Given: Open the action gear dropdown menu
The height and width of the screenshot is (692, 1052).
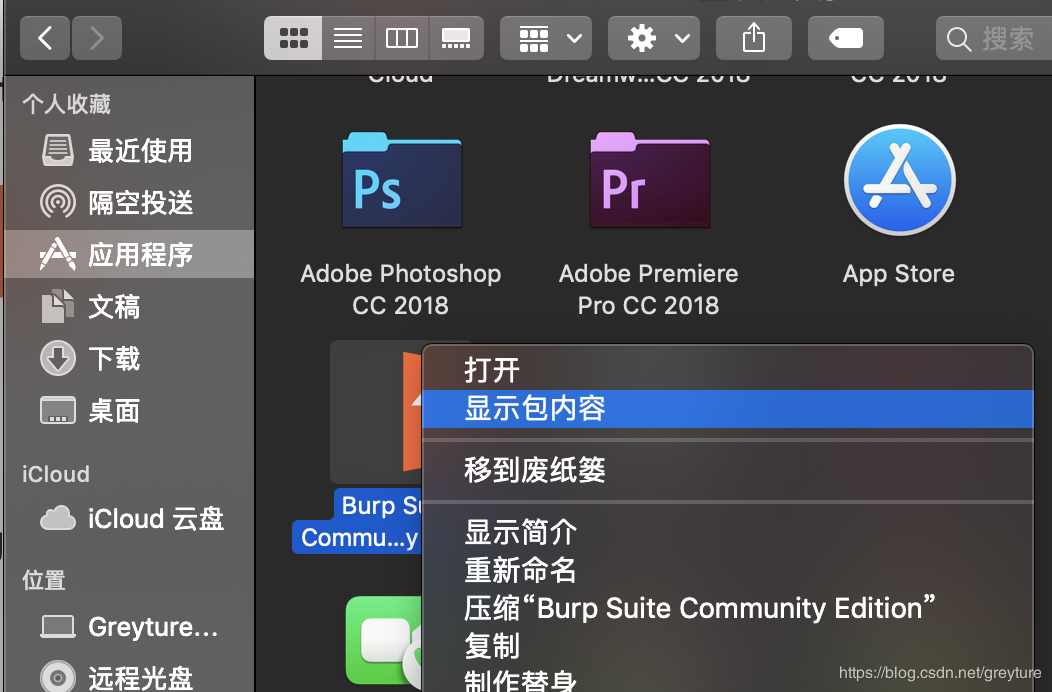Looking at the screenshot, I should [x=653, y=38].
